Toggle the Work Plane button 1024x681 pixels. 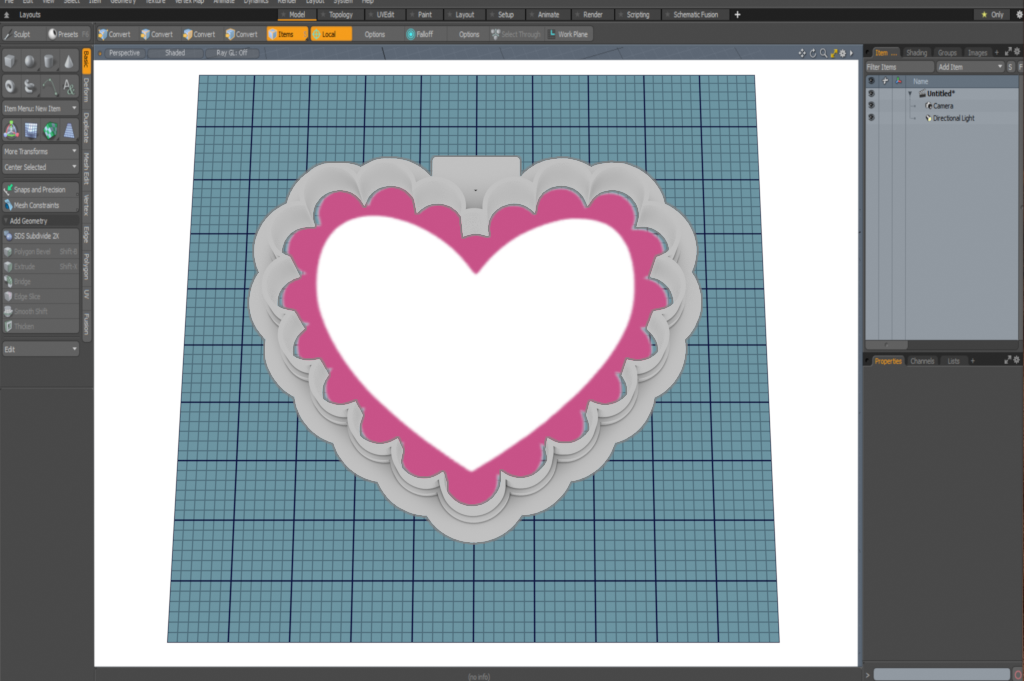tap(570, 34)
